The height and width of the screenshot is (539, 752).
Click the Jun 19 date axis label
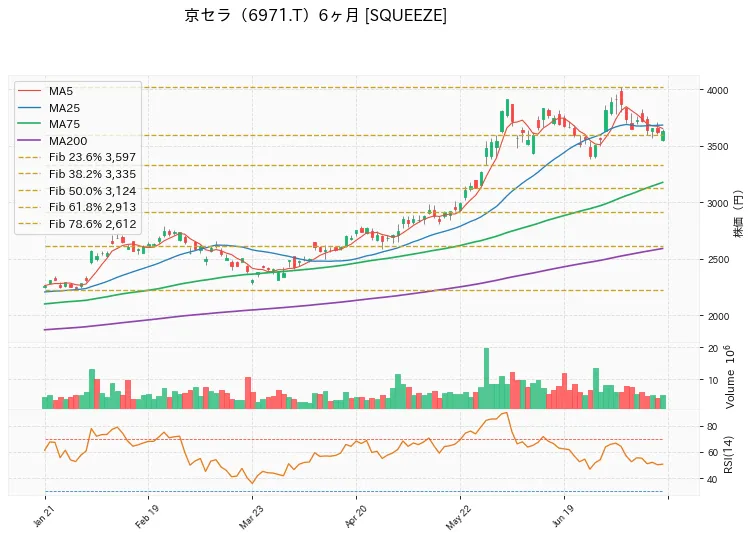tap(562, 516)
